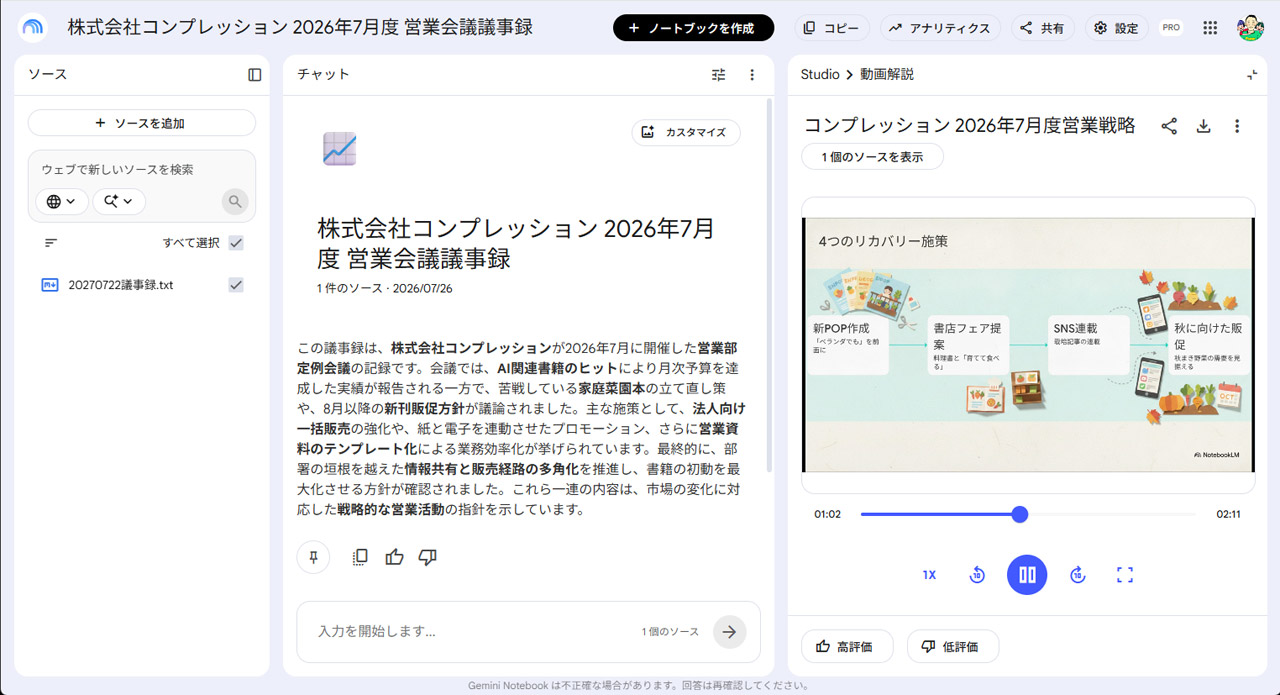
Task: Open the source filter sort icon
Action: pyautogui.click(x=51, y=243)
